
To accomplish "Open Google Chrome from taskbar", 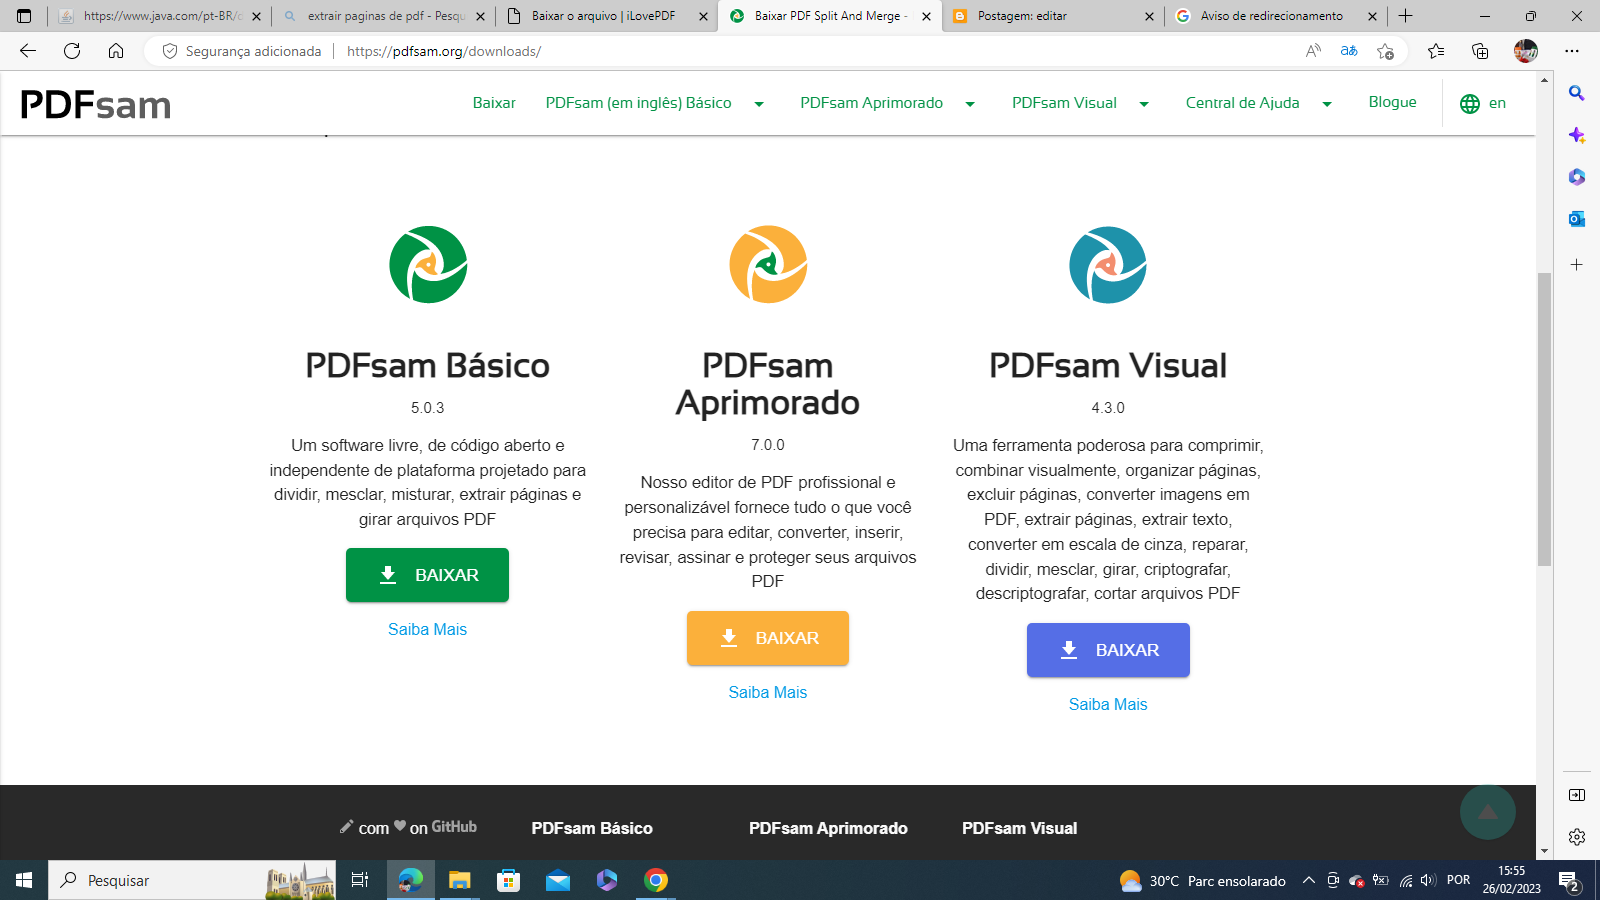I will (656, 880).
